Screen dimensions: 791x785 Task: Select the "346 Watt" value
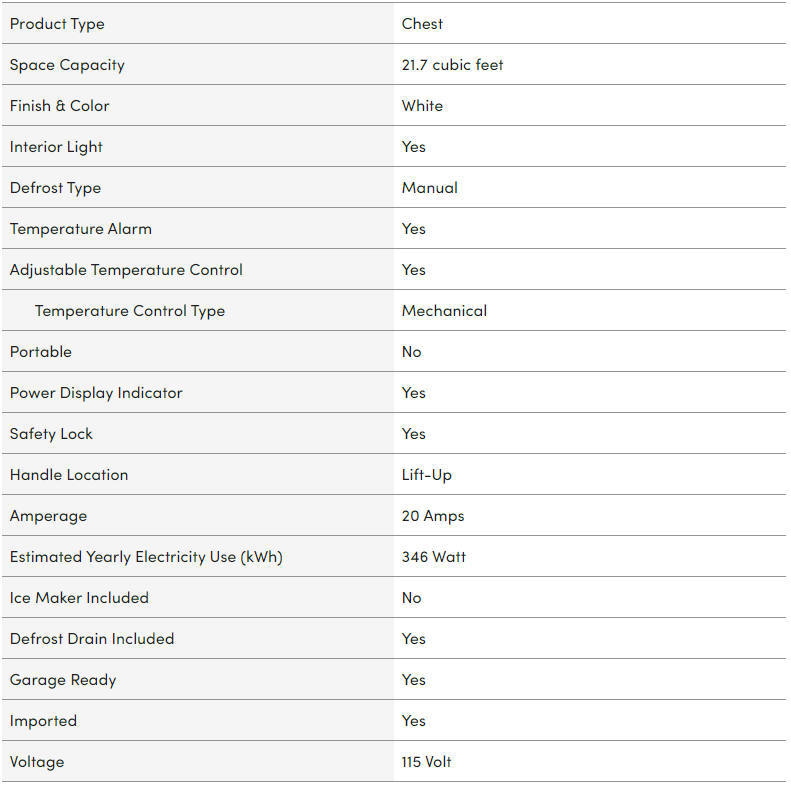pyautogui.click(x=434, y=557)
